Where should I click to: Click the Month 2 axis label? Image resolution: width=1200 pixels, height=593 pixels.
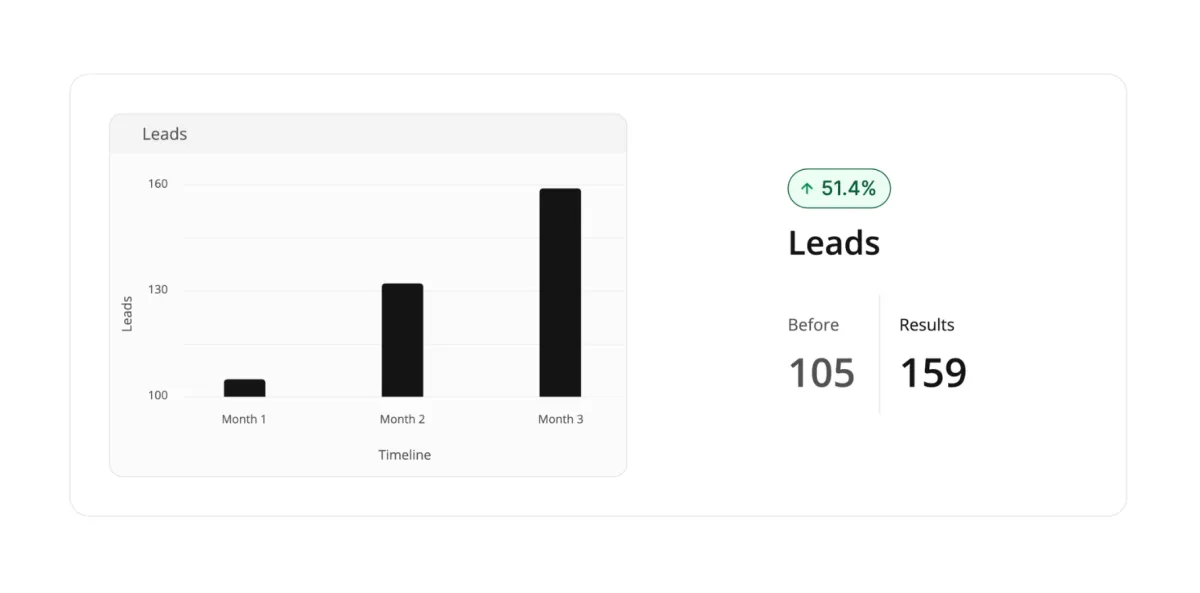402,419
